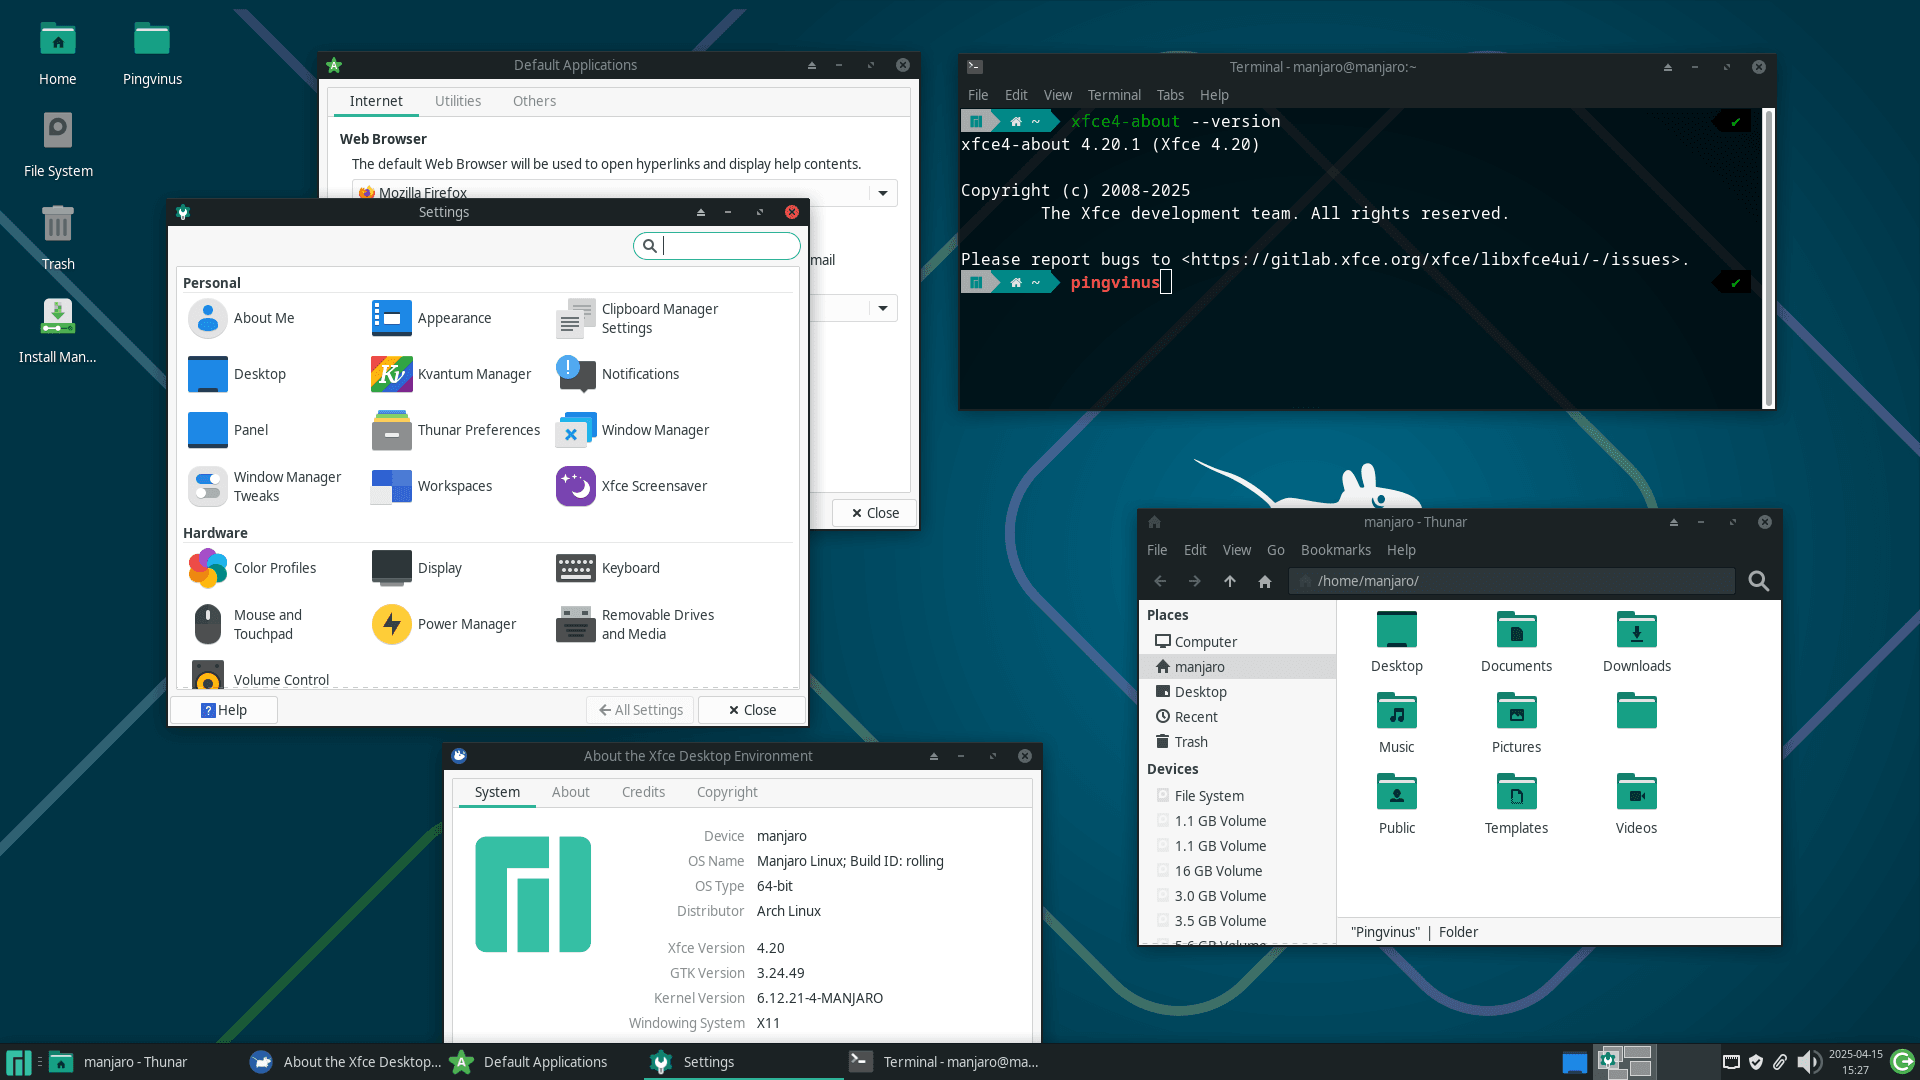Open Color Profiles settings

click(x=207, y=568)
